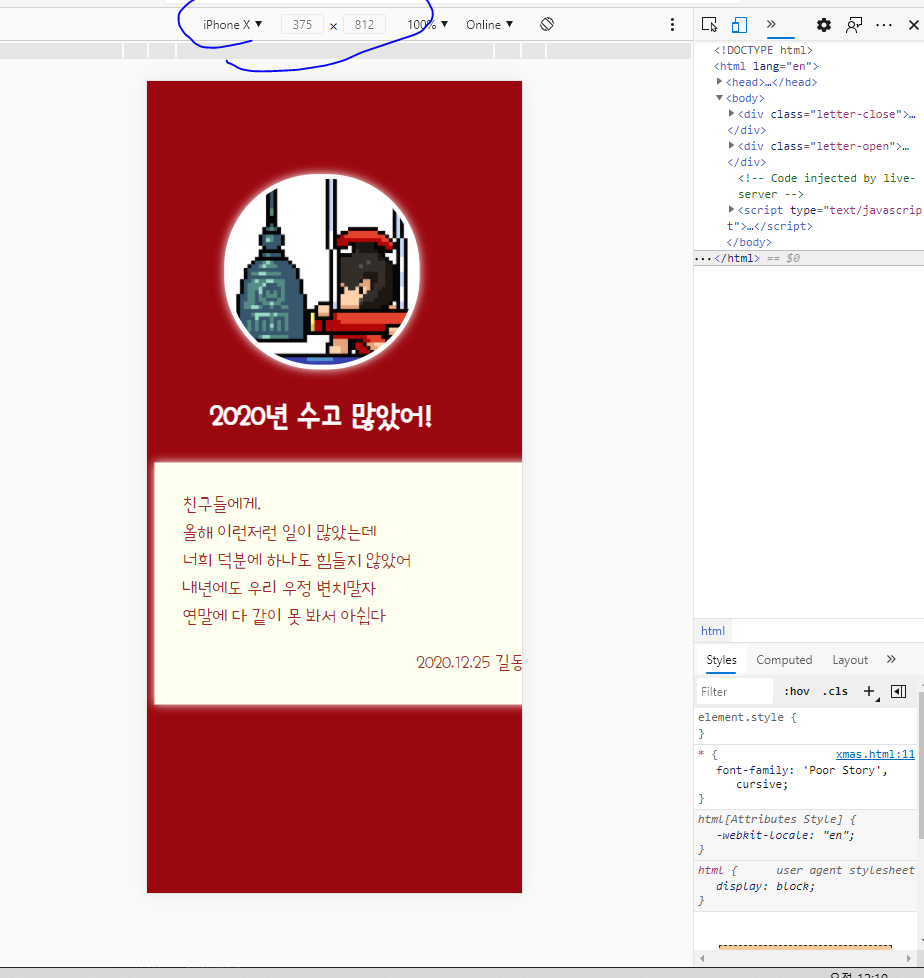Image resolution: width=924 pixels, height=978 pixels.
Task: Click the styles pane scroll left arrow
Action: point(703,958)
